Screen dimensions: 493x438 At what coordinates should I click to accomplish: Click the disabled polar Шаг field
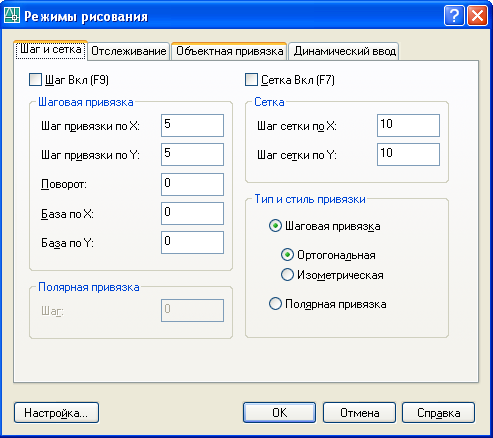click(192, 310)
